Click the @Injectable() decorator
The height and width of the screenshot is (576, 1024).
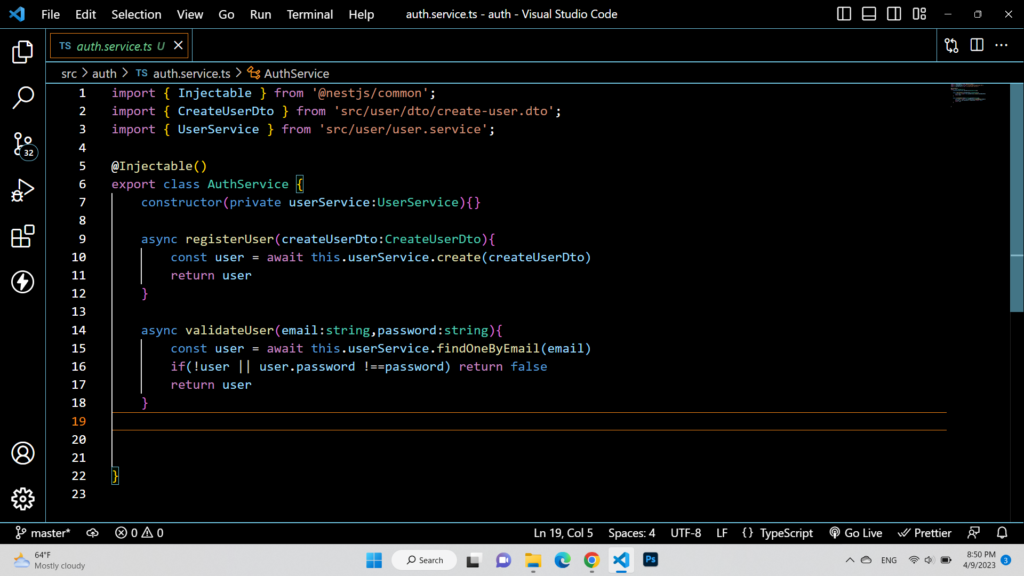point(159,167)
